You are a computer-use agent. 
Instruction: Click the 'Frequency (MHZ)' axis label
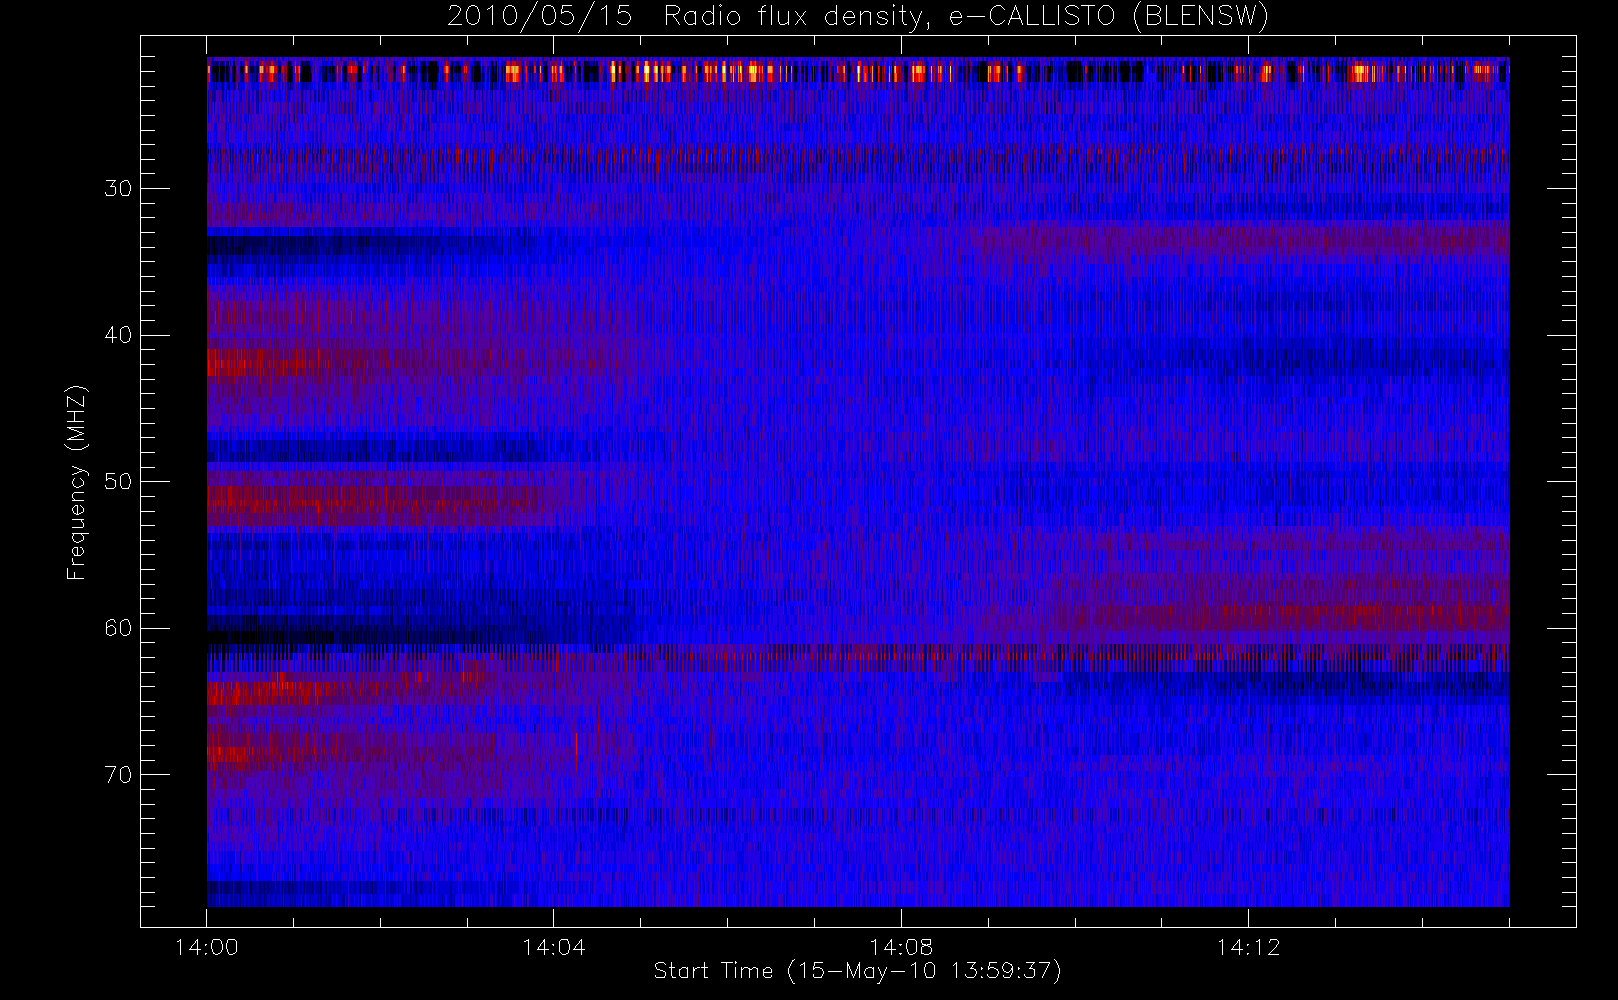point(77,482)
